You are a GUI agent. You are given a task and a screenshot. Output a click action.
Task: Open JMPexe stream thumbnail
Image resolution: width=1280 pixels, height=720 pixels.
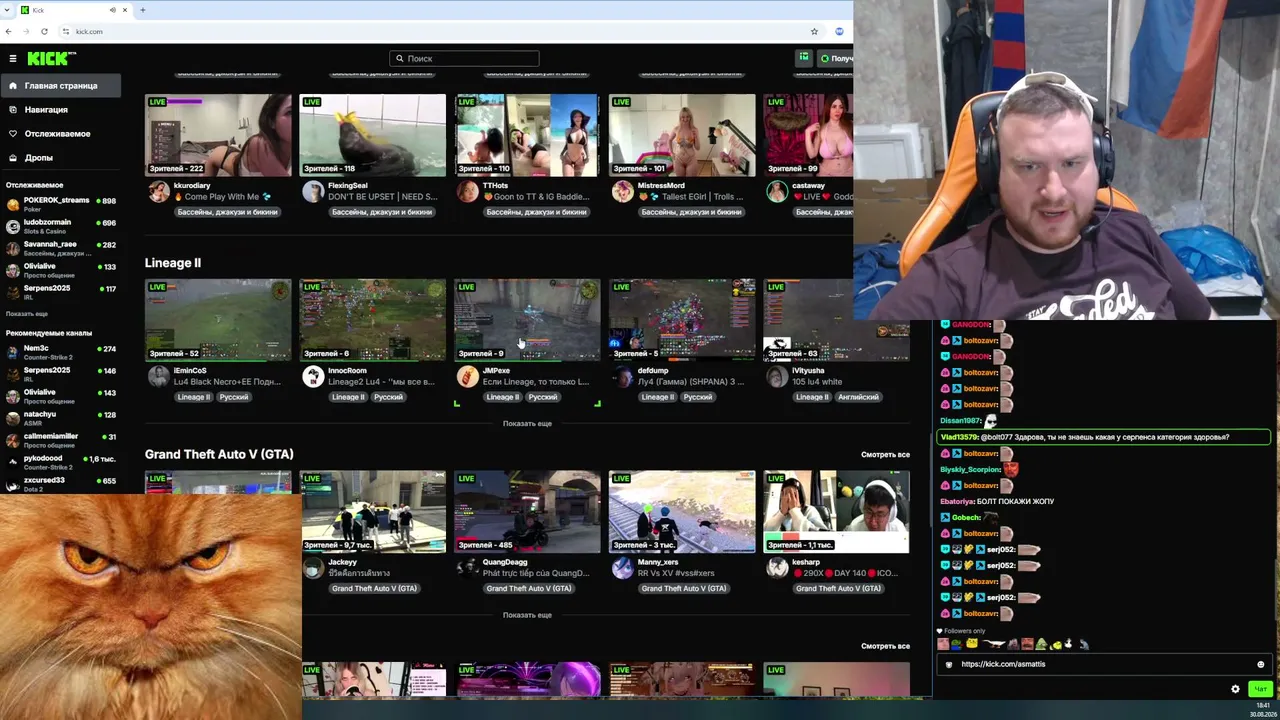point(527,319)
